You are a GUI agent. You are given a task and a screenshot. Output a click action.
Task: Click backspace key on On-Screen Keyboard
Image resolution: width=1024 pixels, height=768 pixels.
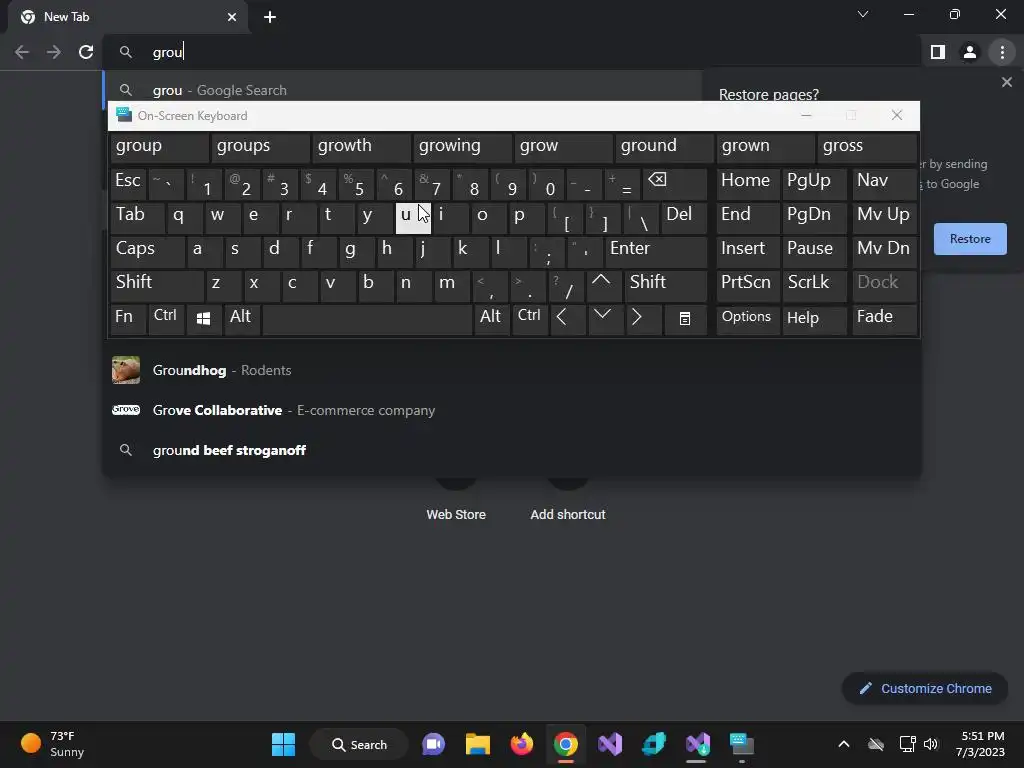click(675, 184)
